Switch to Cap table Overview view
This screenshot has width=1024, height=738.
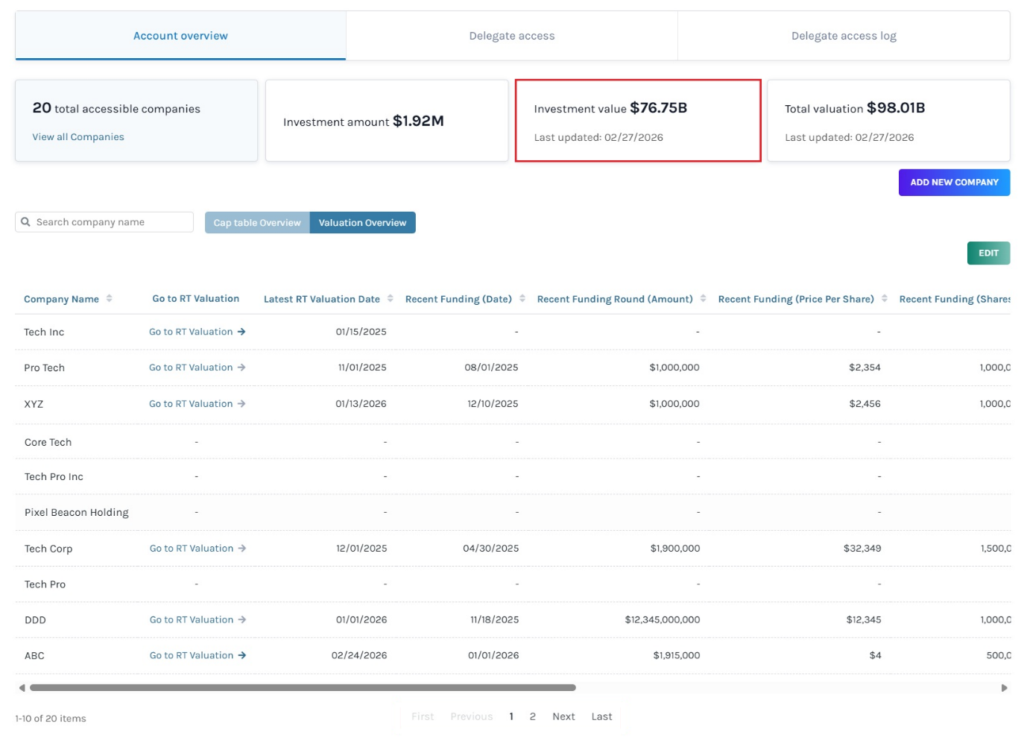[x=255, y=221]
